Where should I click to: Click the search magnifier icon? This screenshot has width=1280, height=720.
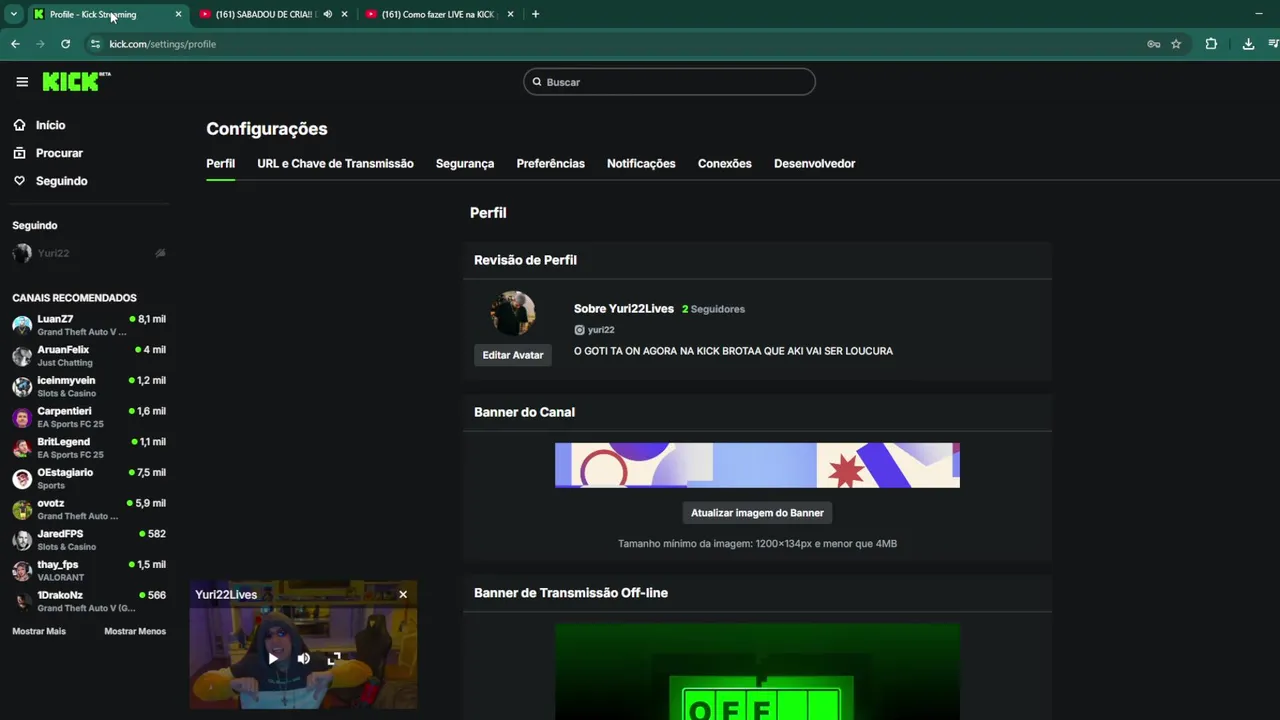coord(537,82)
